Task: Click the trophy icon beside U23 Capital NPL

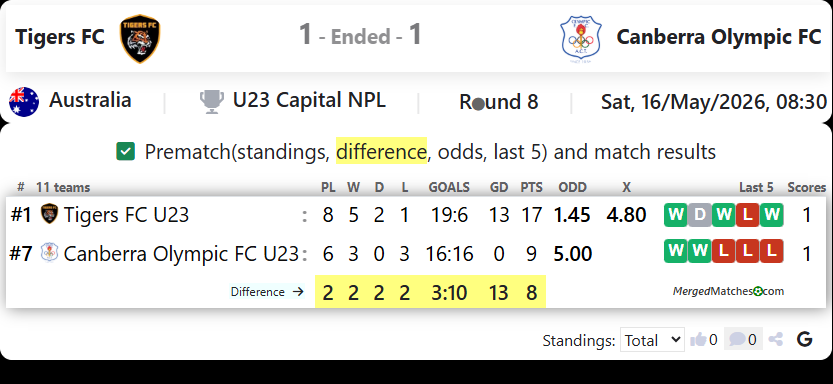Action: [x=212, y=101]
